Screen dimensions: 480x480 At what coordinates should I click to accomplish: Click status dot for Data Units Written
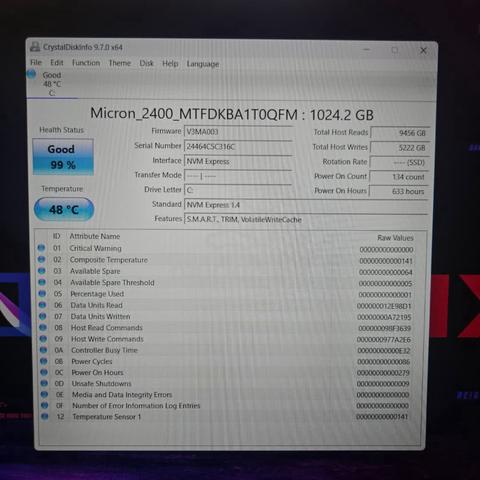[x=43, y=316]
